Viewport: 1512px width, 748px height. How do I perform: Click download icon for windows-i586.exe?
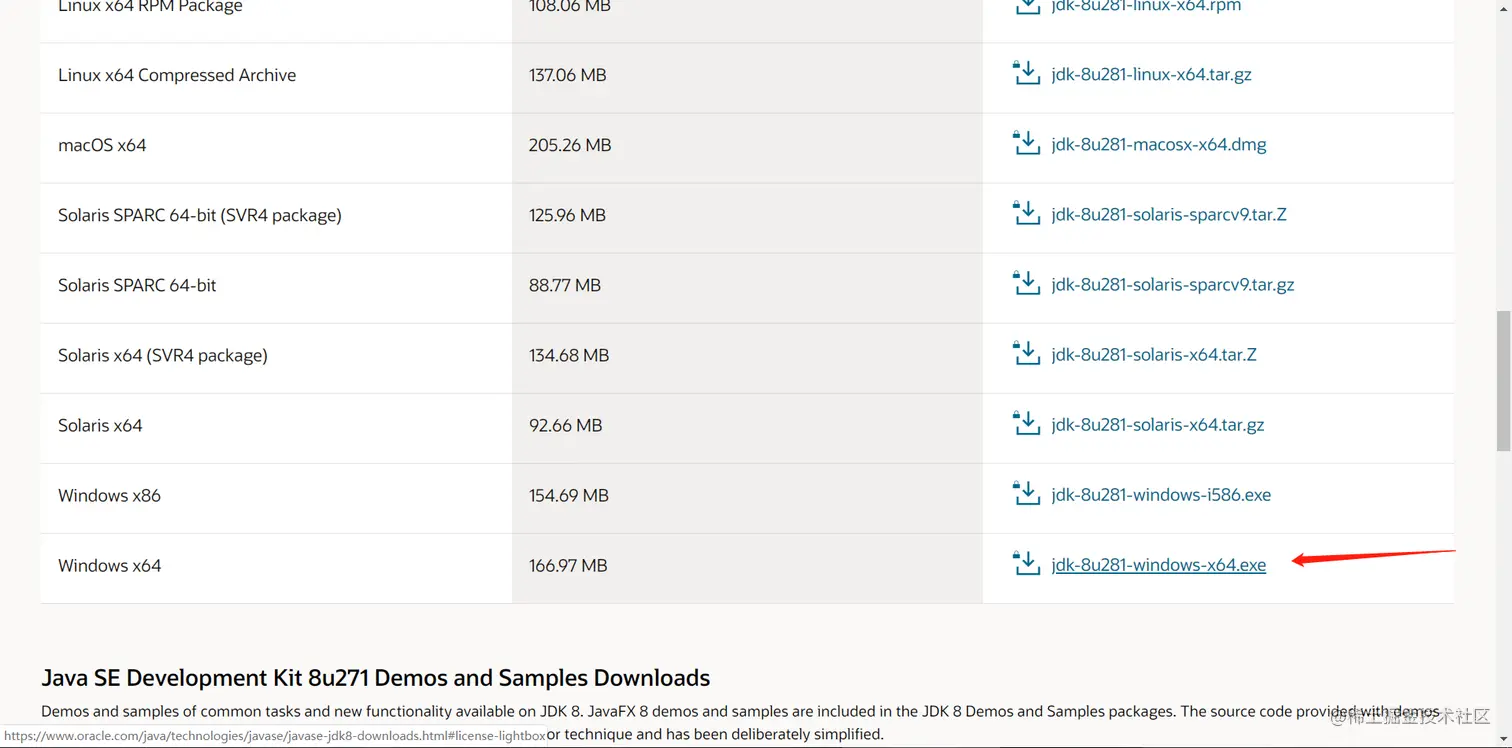(1027, 494)
